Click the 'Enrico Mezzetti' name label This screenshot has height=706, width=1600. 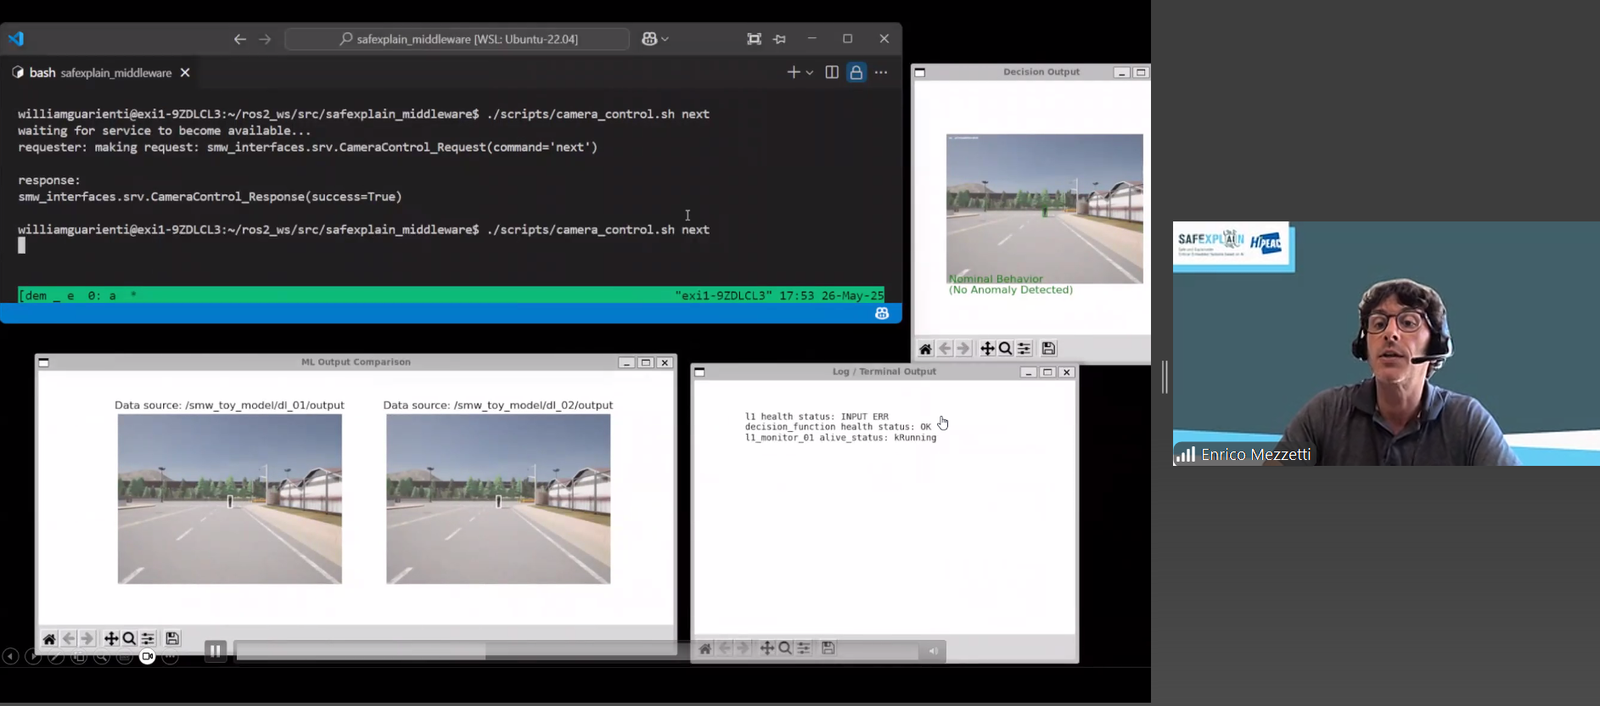click(1255, 454)
